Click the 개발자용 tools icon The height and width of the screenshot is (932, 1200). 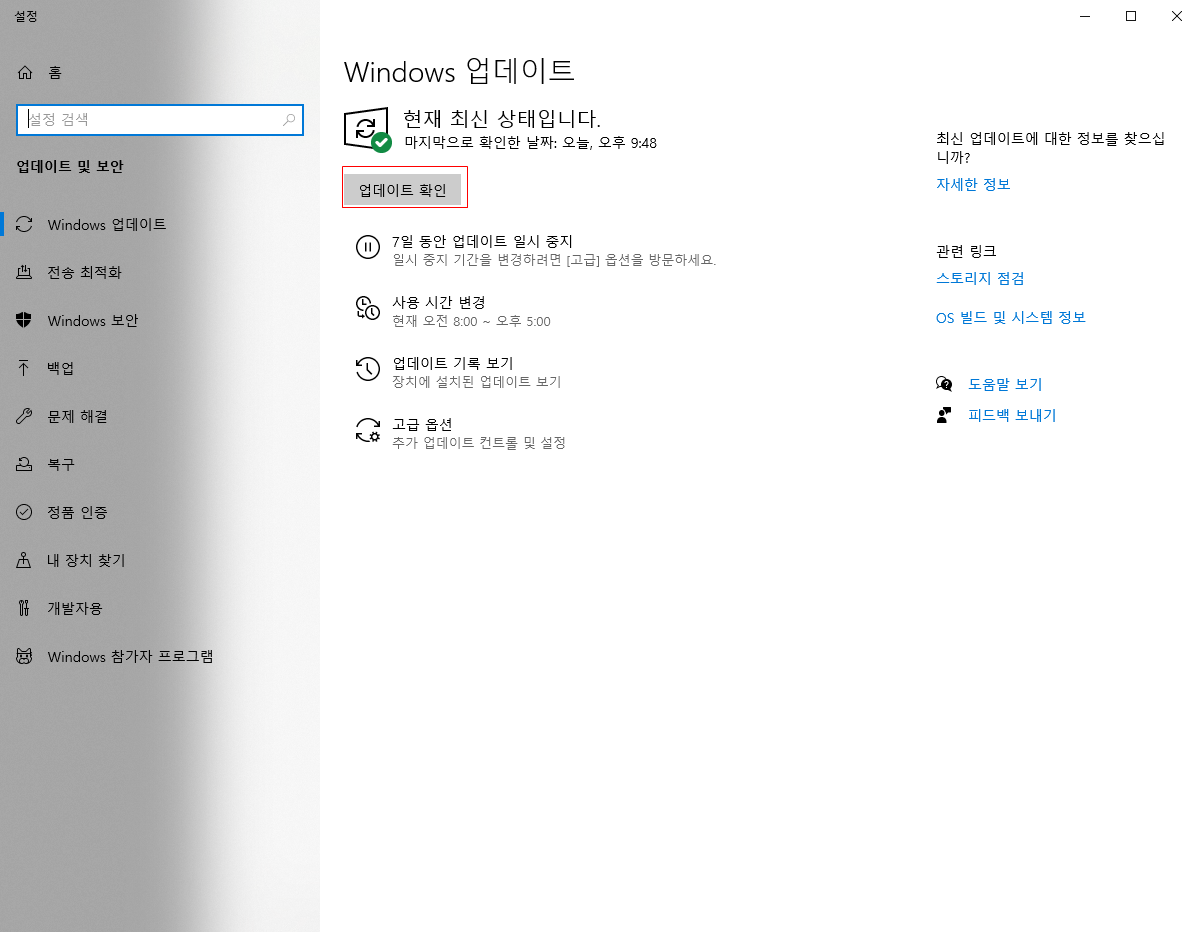click(x=25, y=608)
